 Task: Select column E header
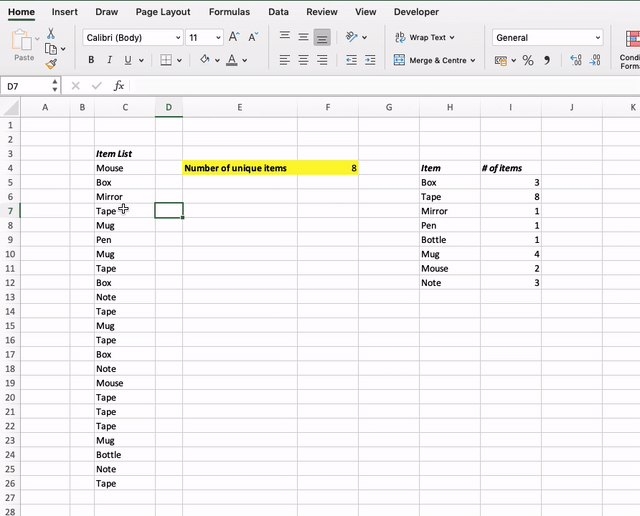(240, 107)
